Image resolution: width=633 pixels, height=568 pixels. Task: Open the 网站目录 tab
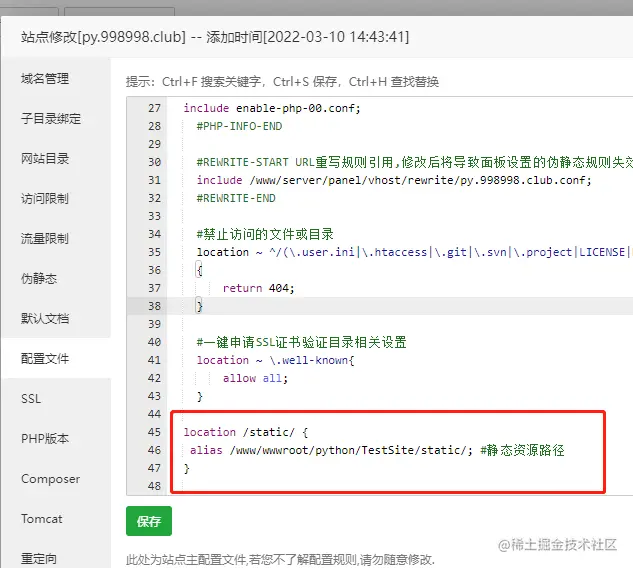(x=45, y=158)
